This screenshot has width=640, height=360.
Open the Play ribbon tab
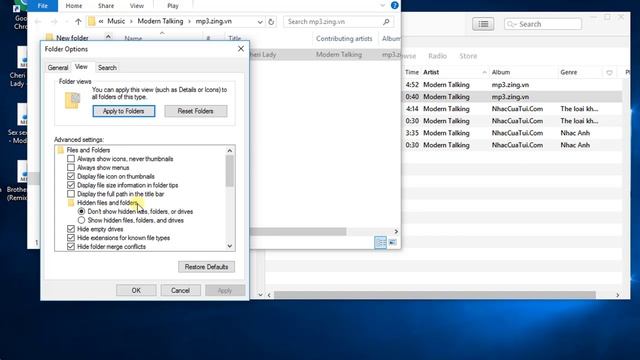click(173, 6)
